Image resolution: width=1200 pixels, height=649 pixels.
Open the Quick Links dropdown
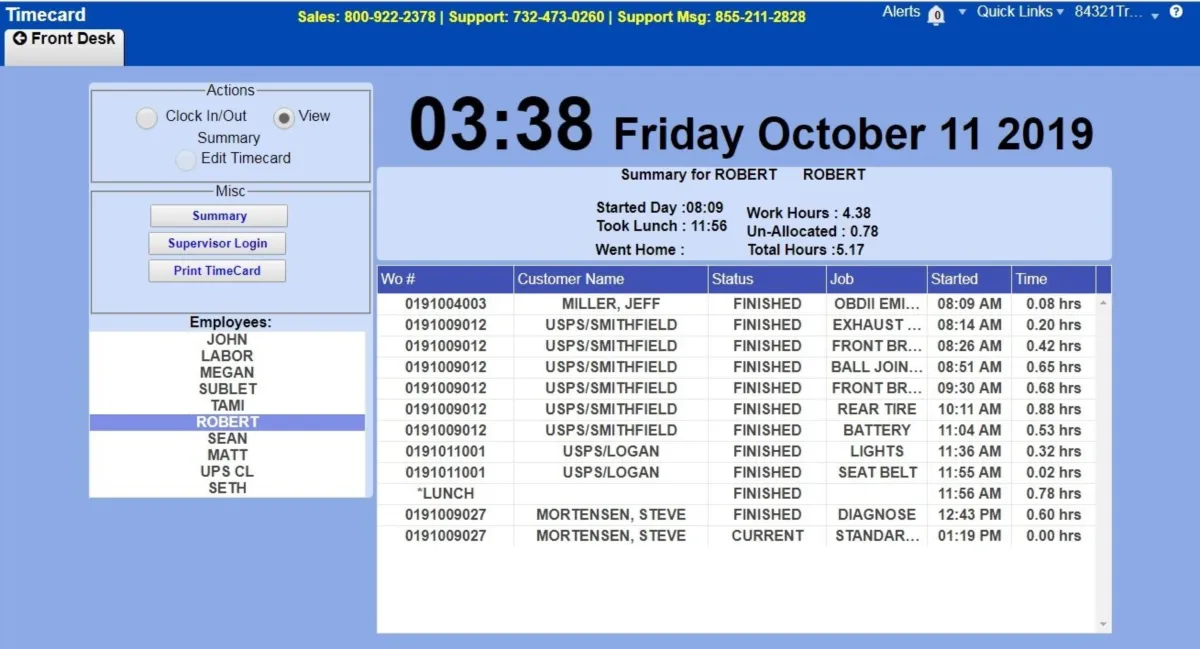[1020, 12]
